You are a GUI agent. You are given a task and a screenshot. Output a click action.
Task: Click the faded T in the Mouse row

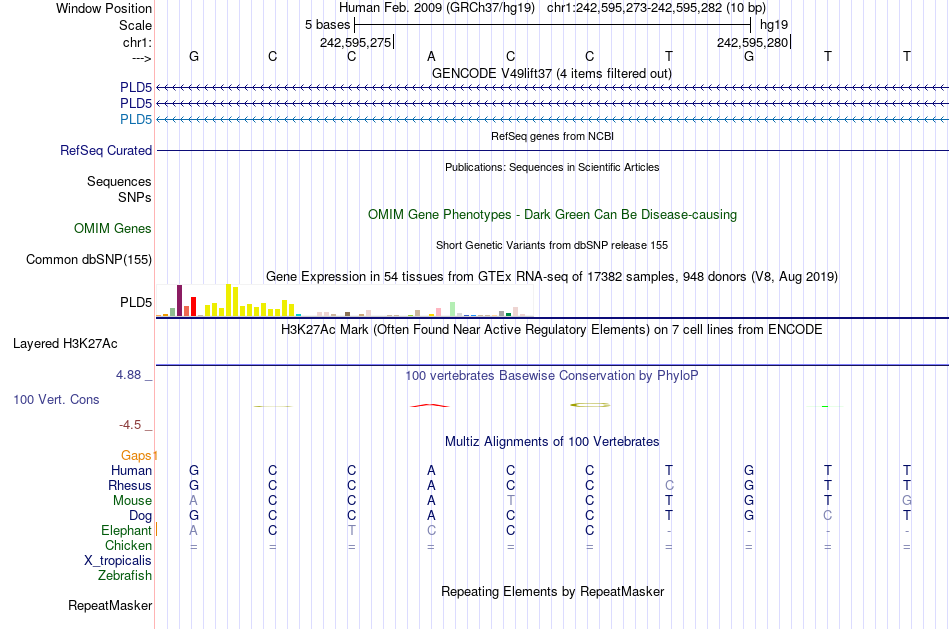[x=510, y=501]
